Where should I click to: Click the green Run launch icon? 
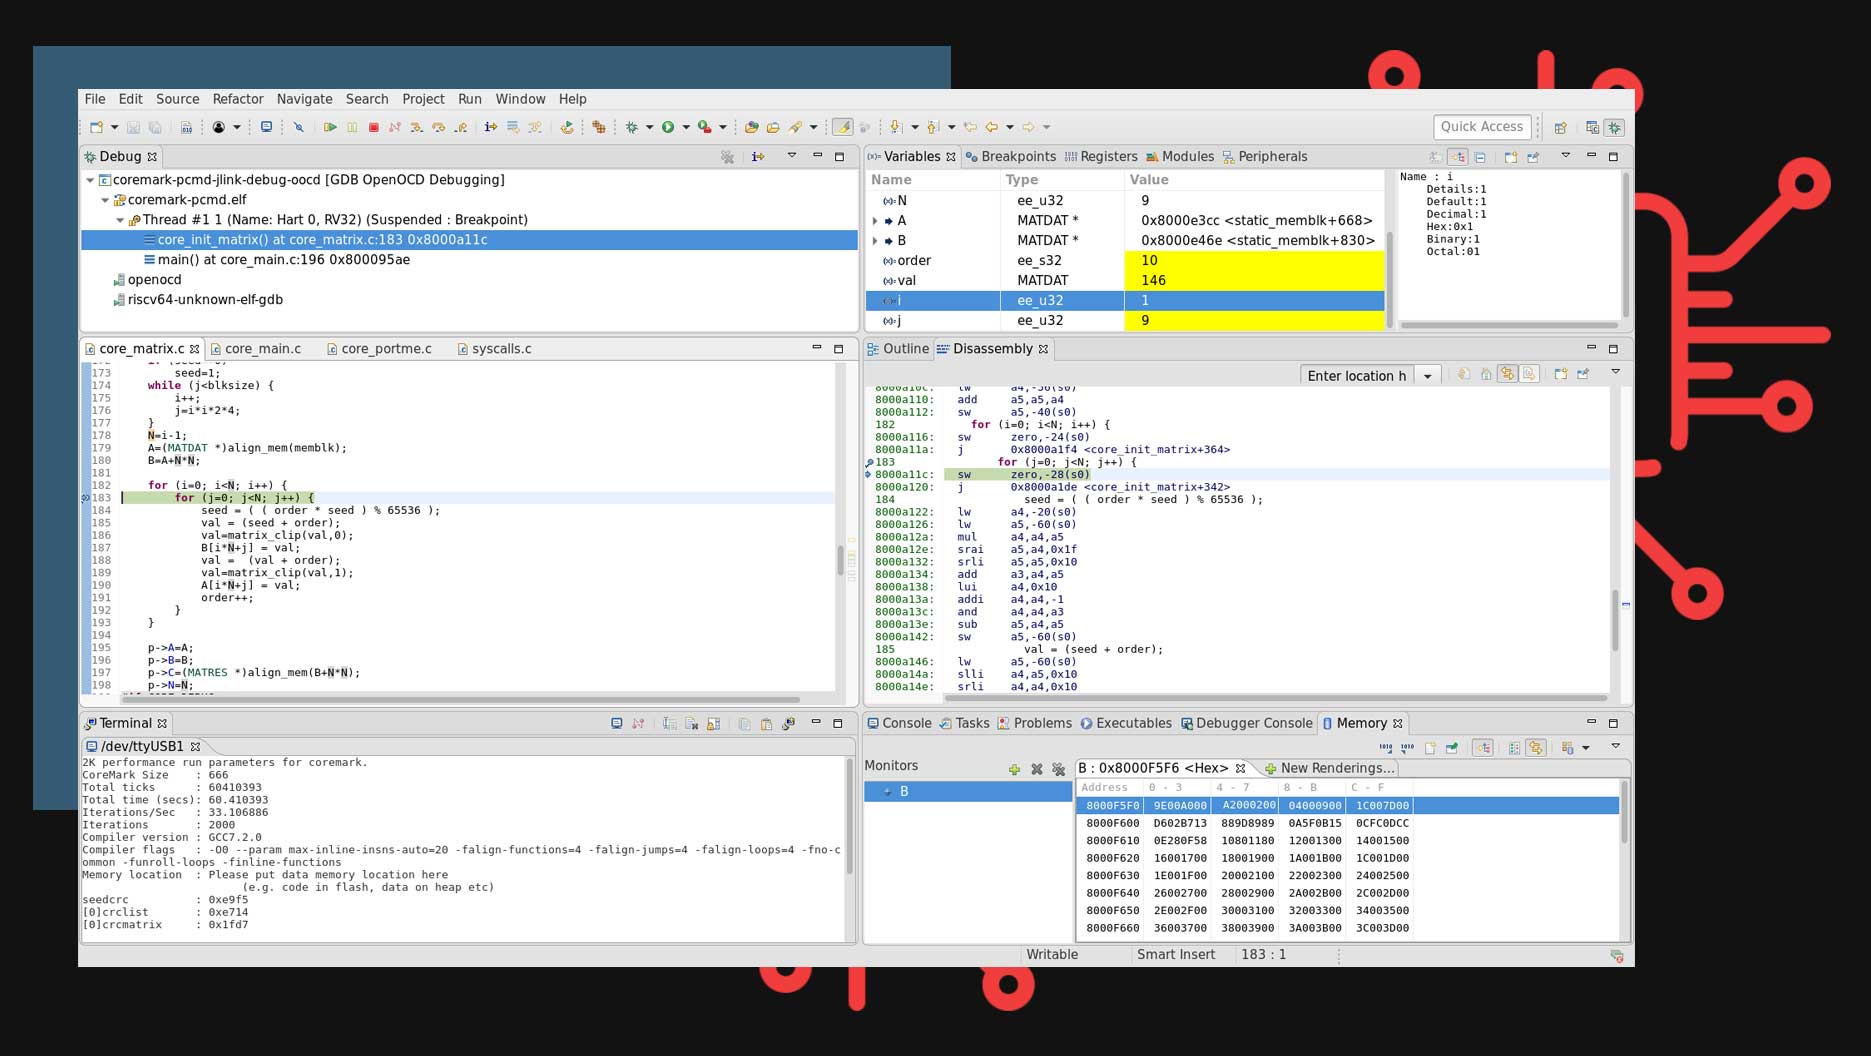click(x=668, y=127)
